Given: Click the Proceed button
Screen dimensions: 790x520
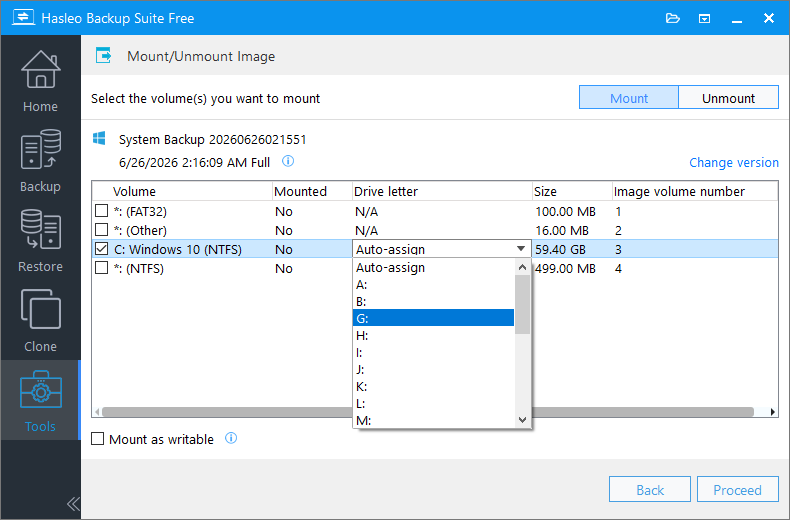Looking at the screenshot, I should (738, 490).
